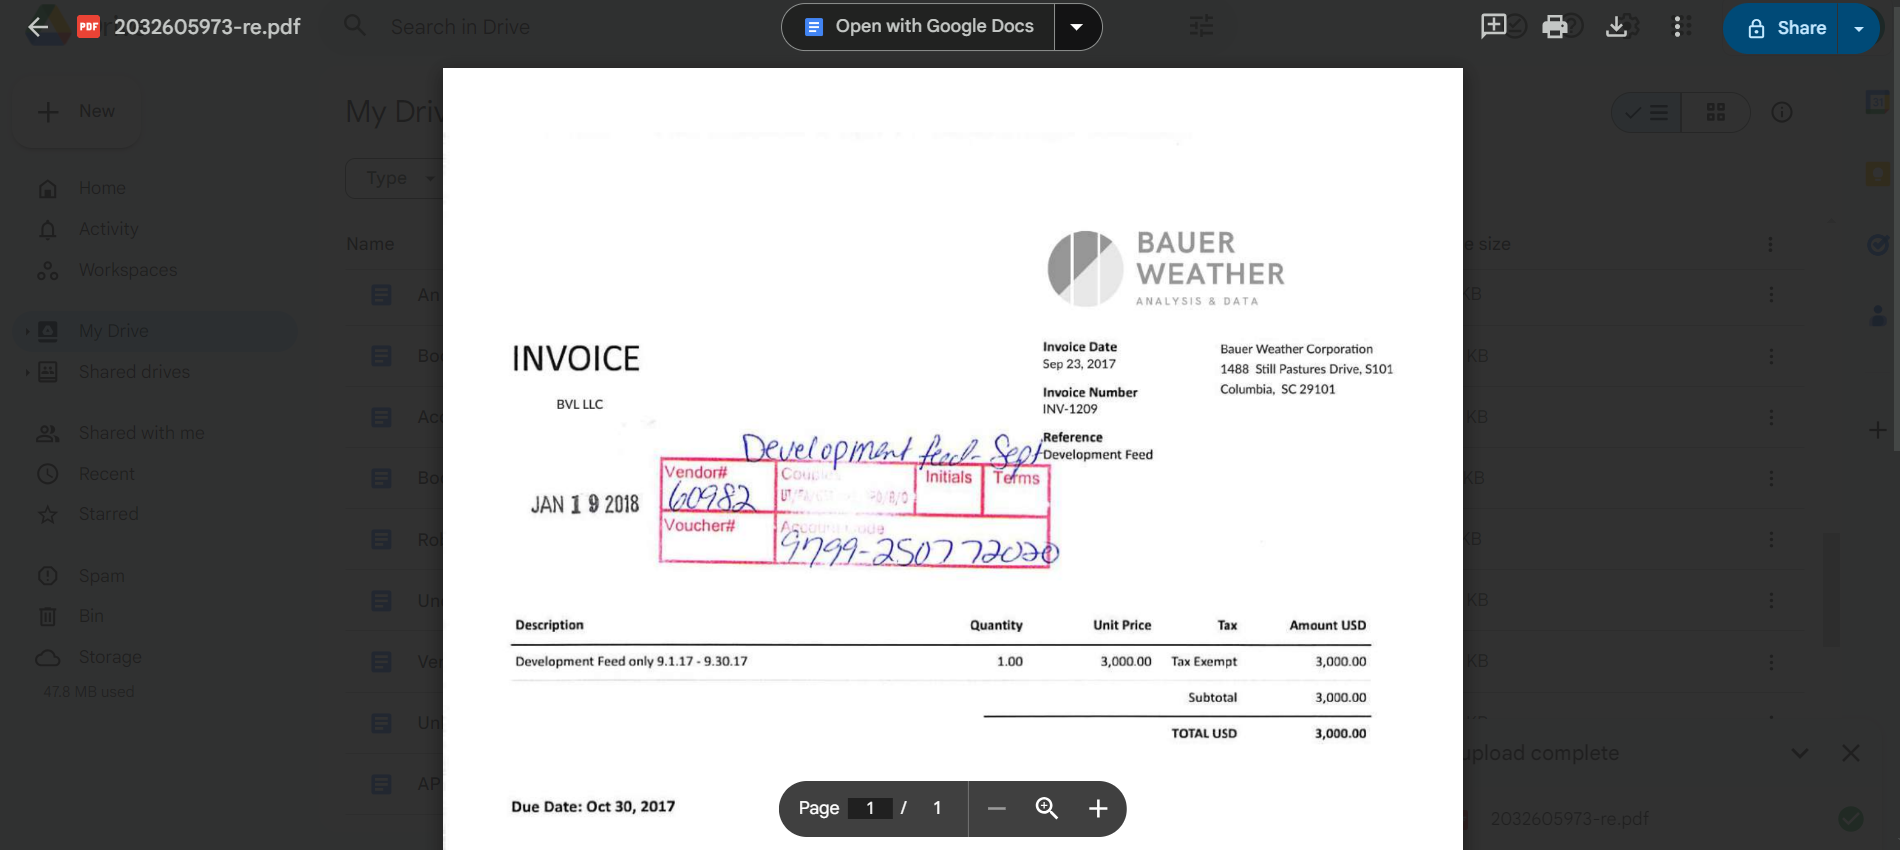Screen dimensions: 1900x850
Task: Click the red PDF file type icon
Action: click(x=88, y=27)
